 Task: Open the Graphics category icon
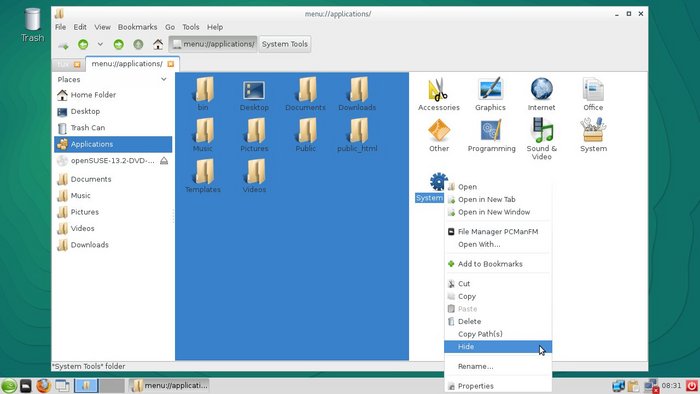click(x=490, y=89)
